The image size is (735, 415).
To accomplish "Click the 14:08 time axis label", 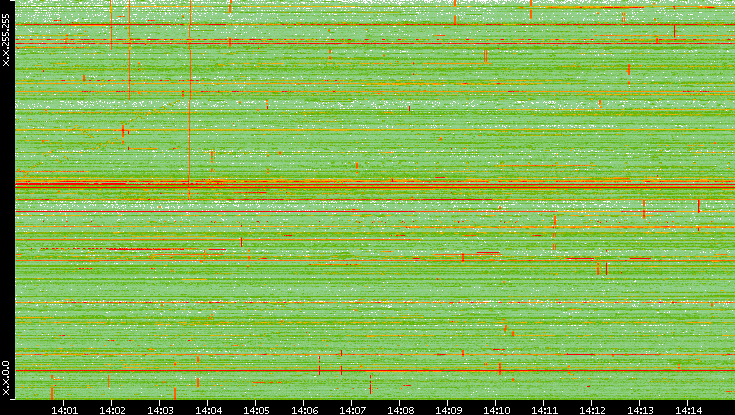I will 400,411.
